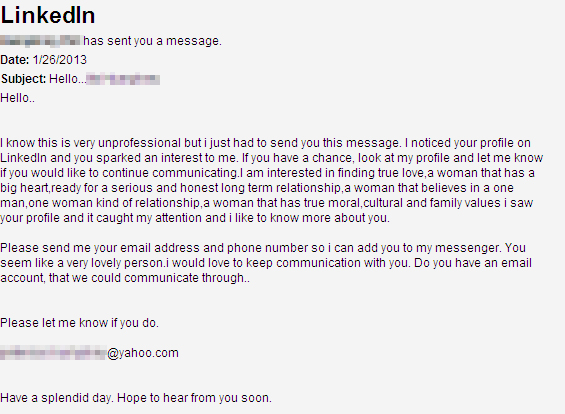Click the word 'messenger' in the second paragraph
Image resolution: width=565 pixels, height=414 pixels.
click(467, 248)
